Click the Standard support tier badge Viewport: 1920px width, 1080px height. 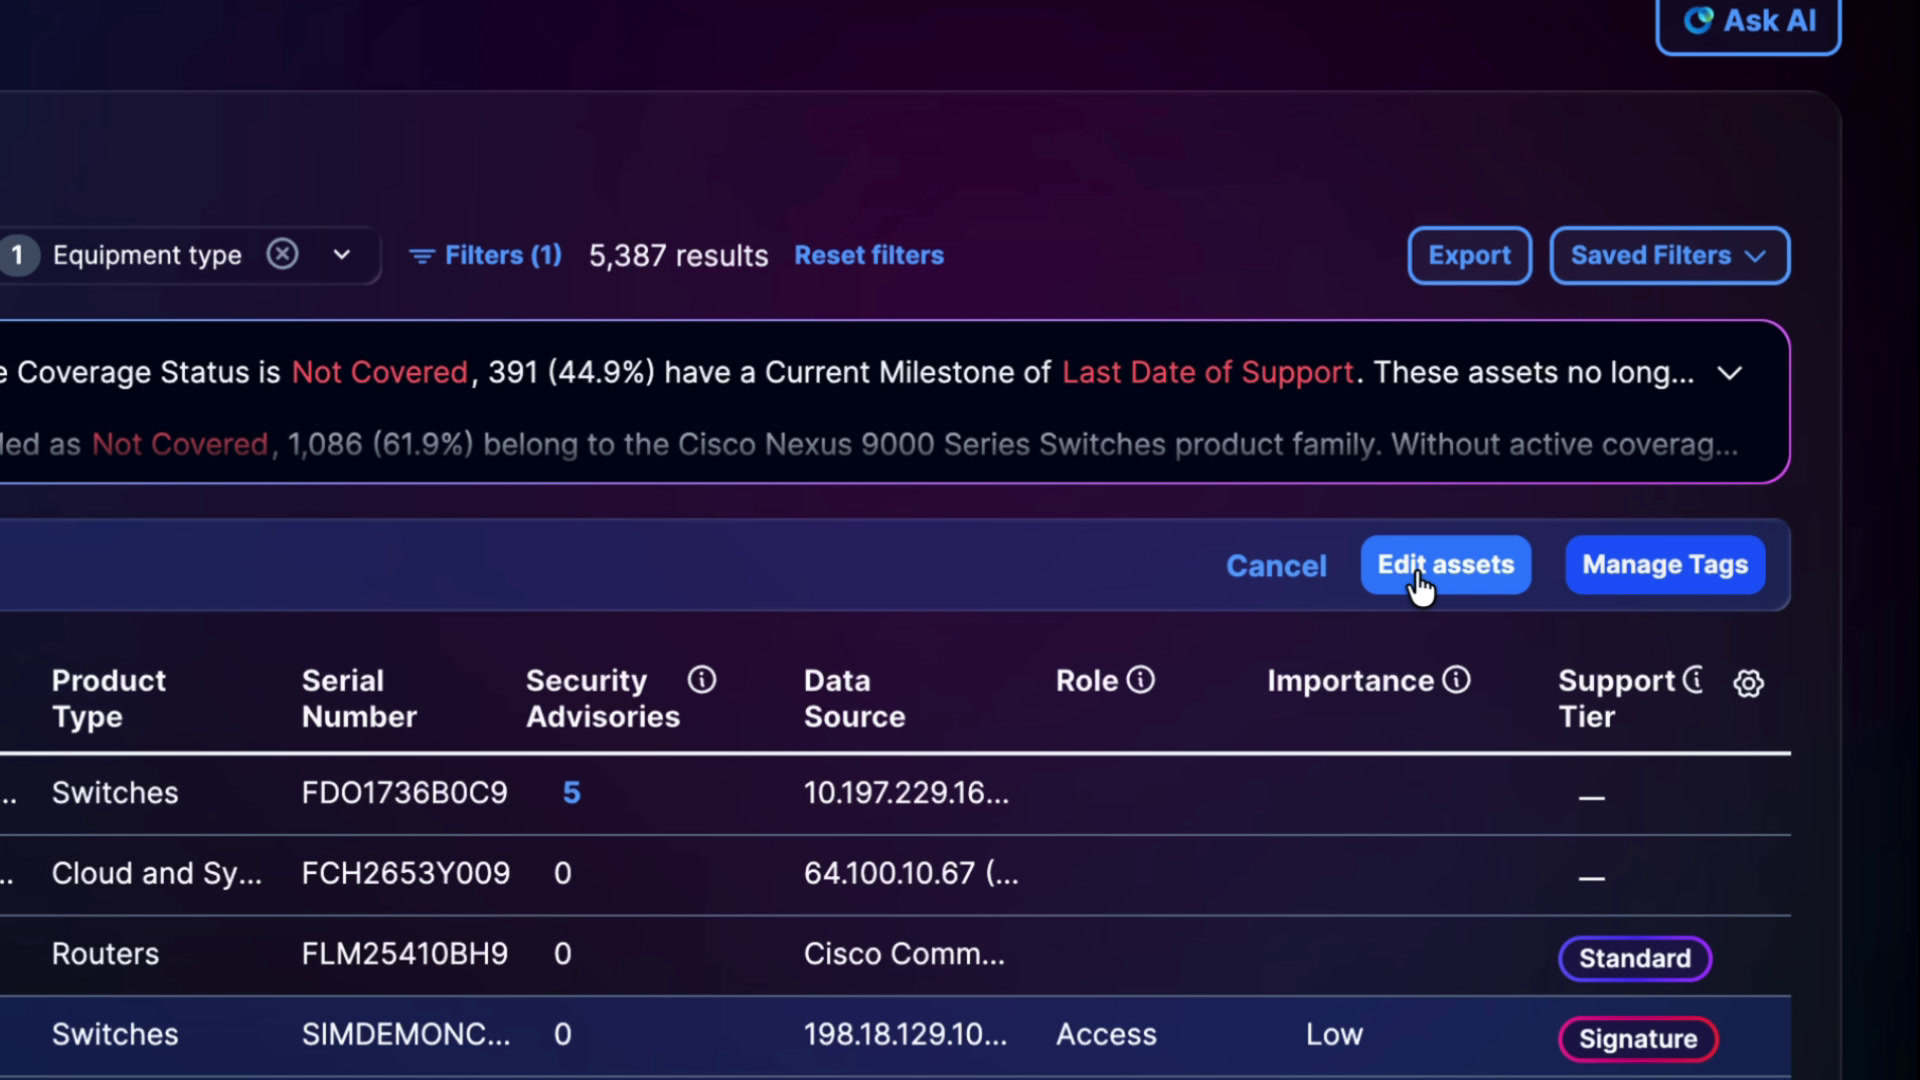(x=1635, y=958)
